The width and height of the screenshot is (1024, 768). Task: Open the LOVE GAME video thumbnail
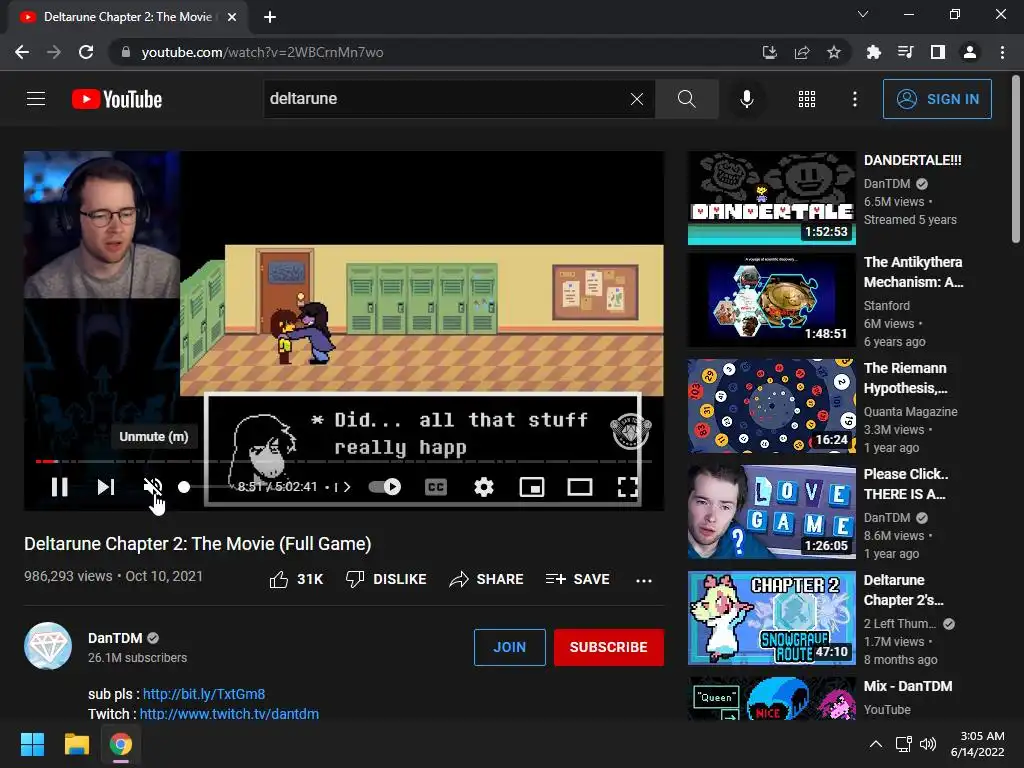[x=771, y=512]
